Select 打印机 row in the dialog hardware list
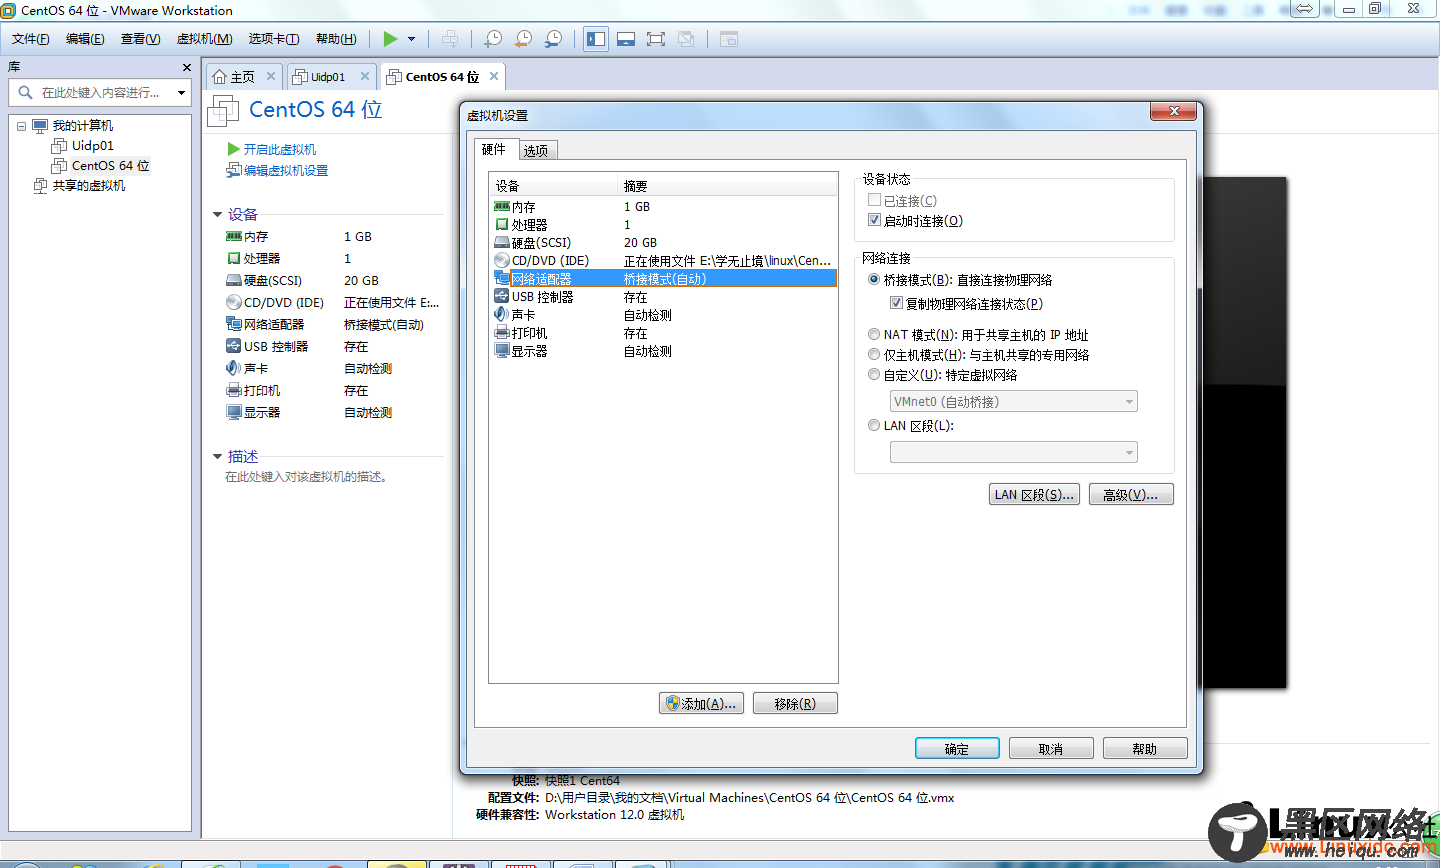 tap(664, 333)
